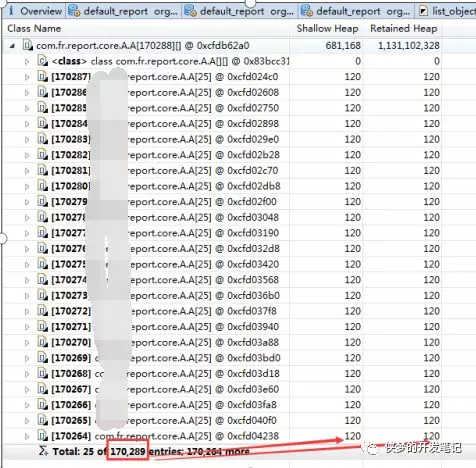Click the class icon in <class> row

(x=43, y=61)
